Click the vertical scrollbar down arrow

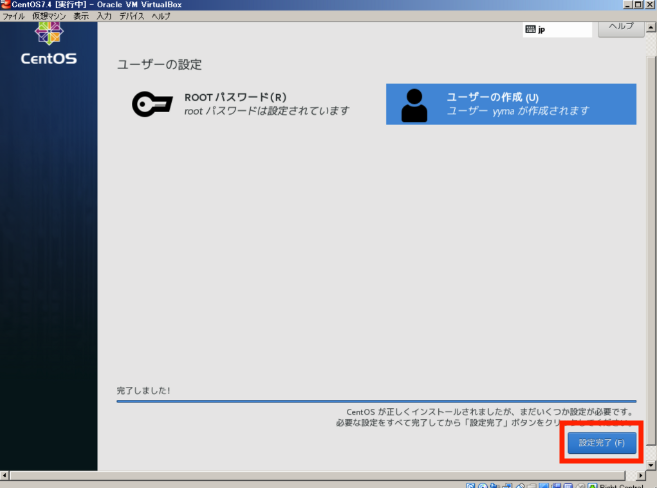tap(650, 465)
